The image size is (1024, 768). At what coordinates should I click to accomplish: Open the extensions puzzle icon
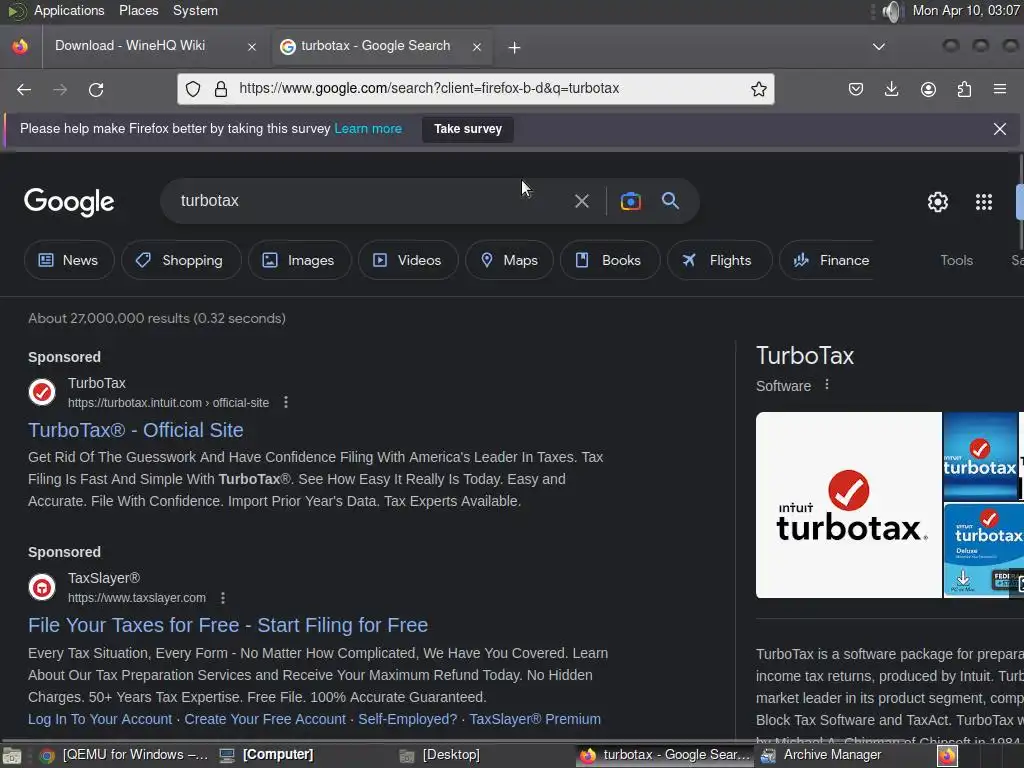tap(964, 89)
